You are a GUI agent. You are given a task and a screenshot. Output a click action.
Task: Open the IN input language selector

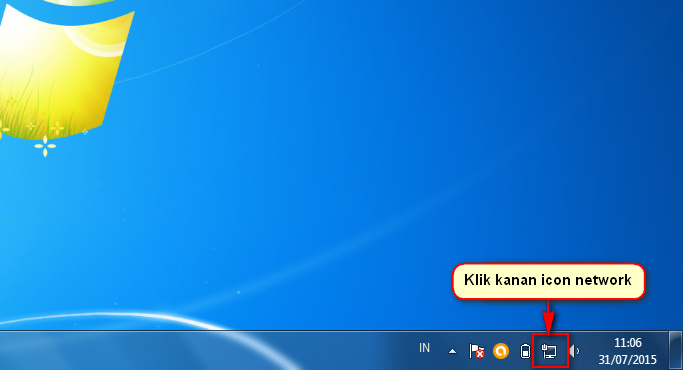(x=424, y=348)
